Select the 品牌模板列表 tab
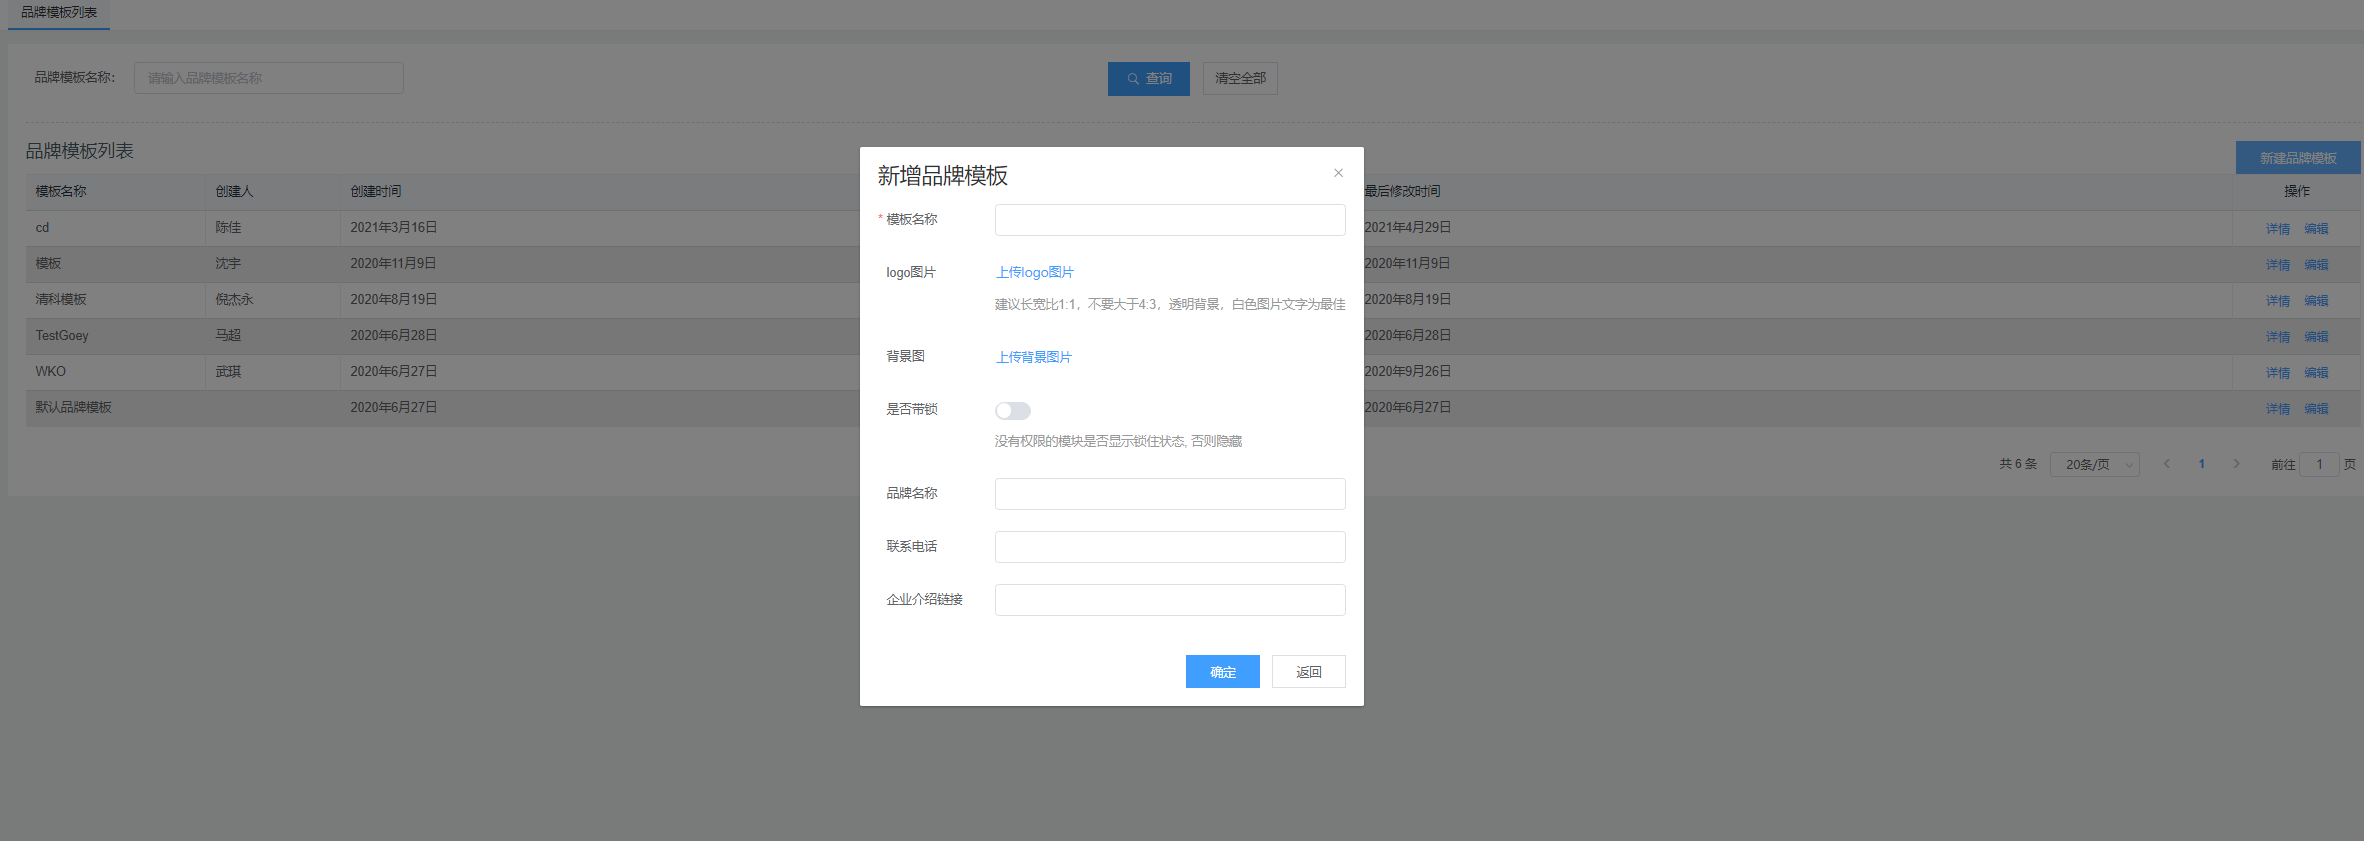 pyautogui.click(x=59, y=13)
